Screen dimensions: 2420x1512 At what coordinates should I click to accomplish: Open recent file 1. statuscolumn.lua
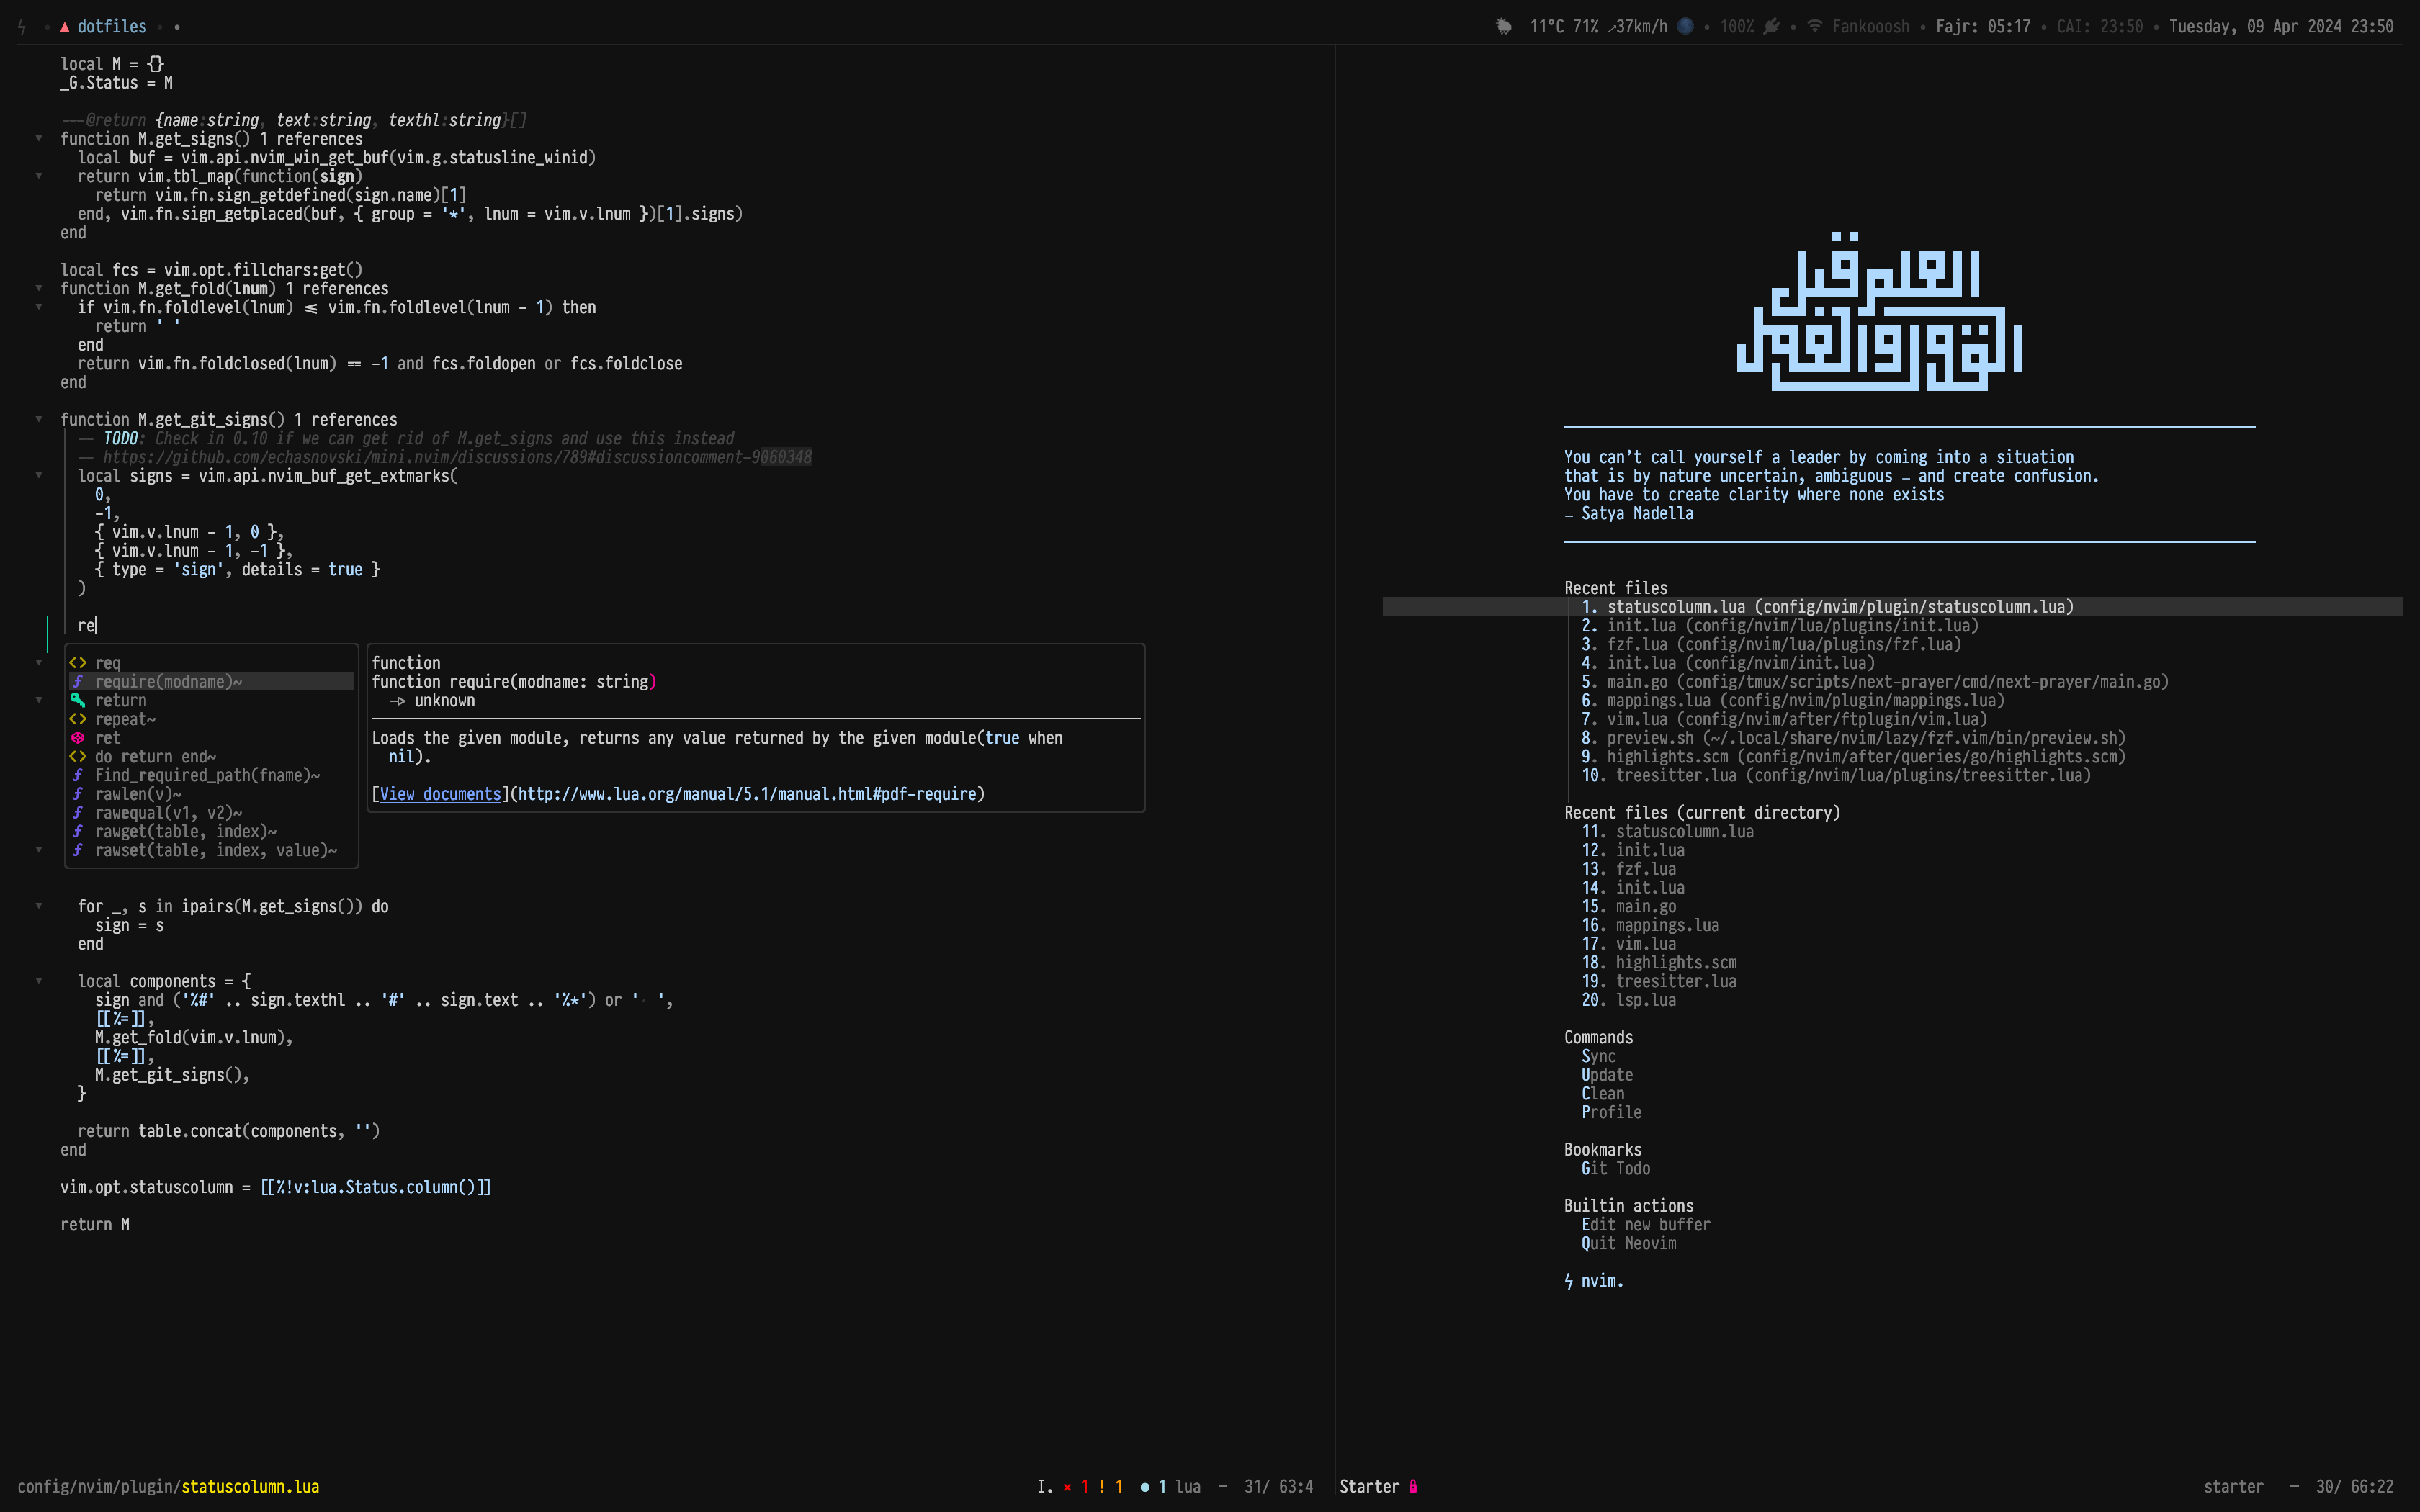click(1827, 607)
